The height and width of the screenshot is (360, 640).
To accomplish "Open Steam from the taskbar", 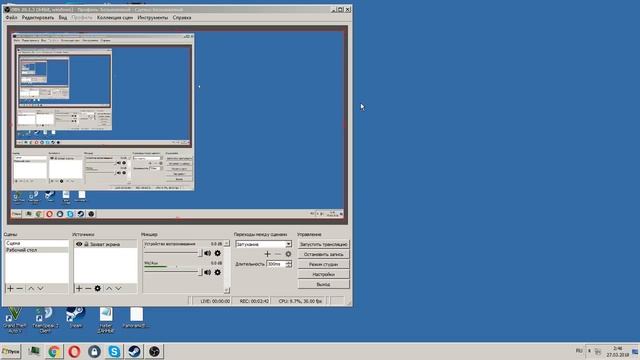I will click(134, 351).
